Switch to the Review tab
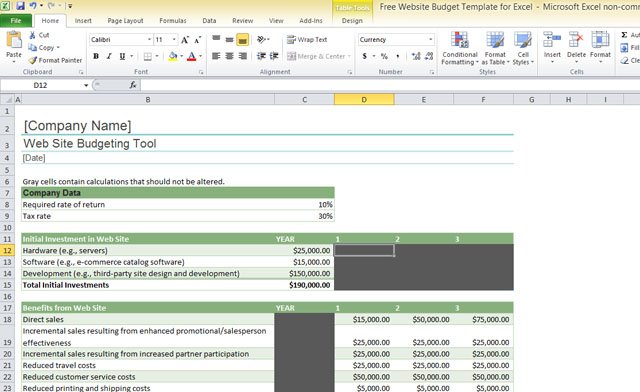640x392 pixels. [x=243, y=20]
